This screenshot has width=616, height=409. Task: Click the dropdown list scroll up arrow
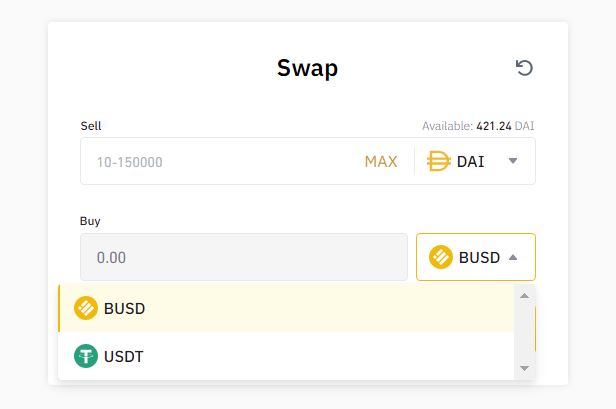coord(524,295)
